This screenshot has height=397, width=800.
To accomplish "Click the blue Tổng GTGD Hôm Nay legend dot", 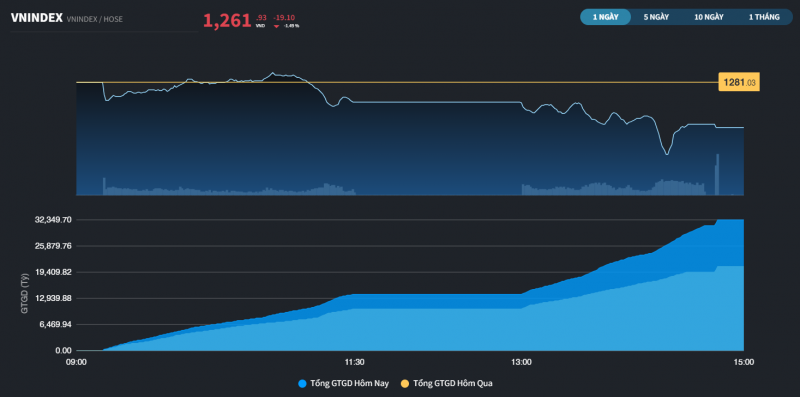I will 302,383.
